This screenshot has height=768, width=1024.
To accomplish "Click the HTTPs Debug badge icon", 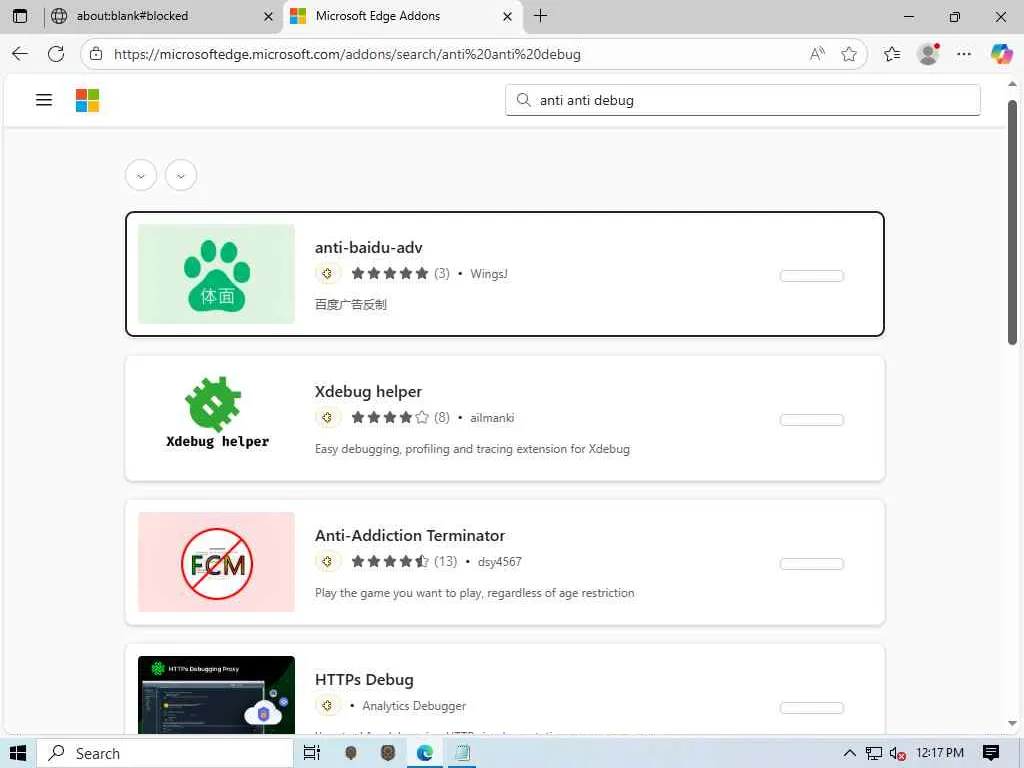I will (328, 705).
